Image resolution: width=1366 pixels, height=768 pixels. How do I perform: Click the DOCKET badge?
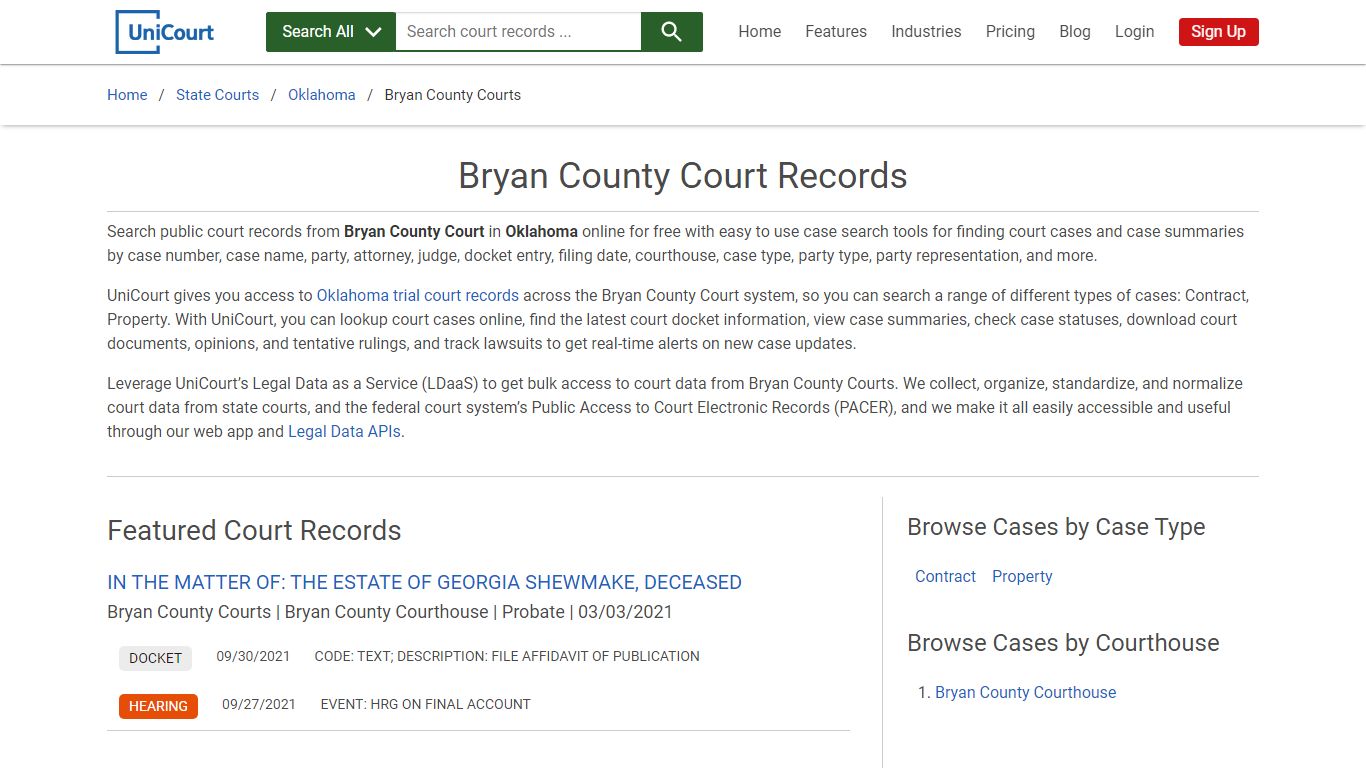pyautogui.click(x=155, y=658)
